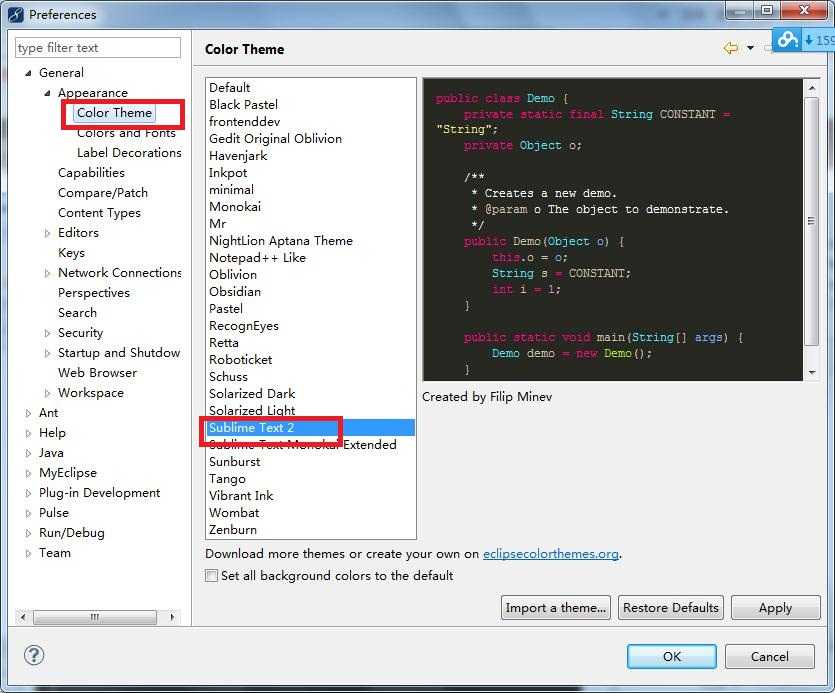Select the Capabilities tree item
The width and height of the screenshot is (835, 693).
coord(91,173)
